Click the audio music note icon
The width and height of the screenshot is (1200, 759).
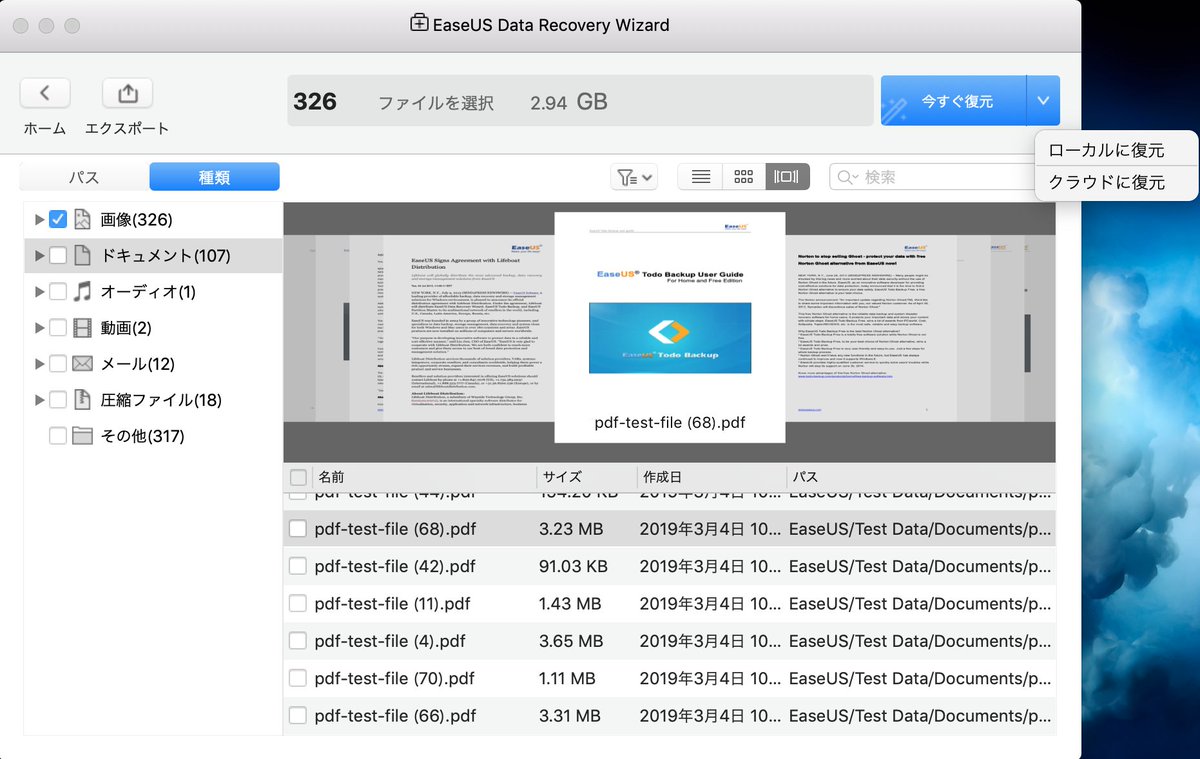click(82, 291)
